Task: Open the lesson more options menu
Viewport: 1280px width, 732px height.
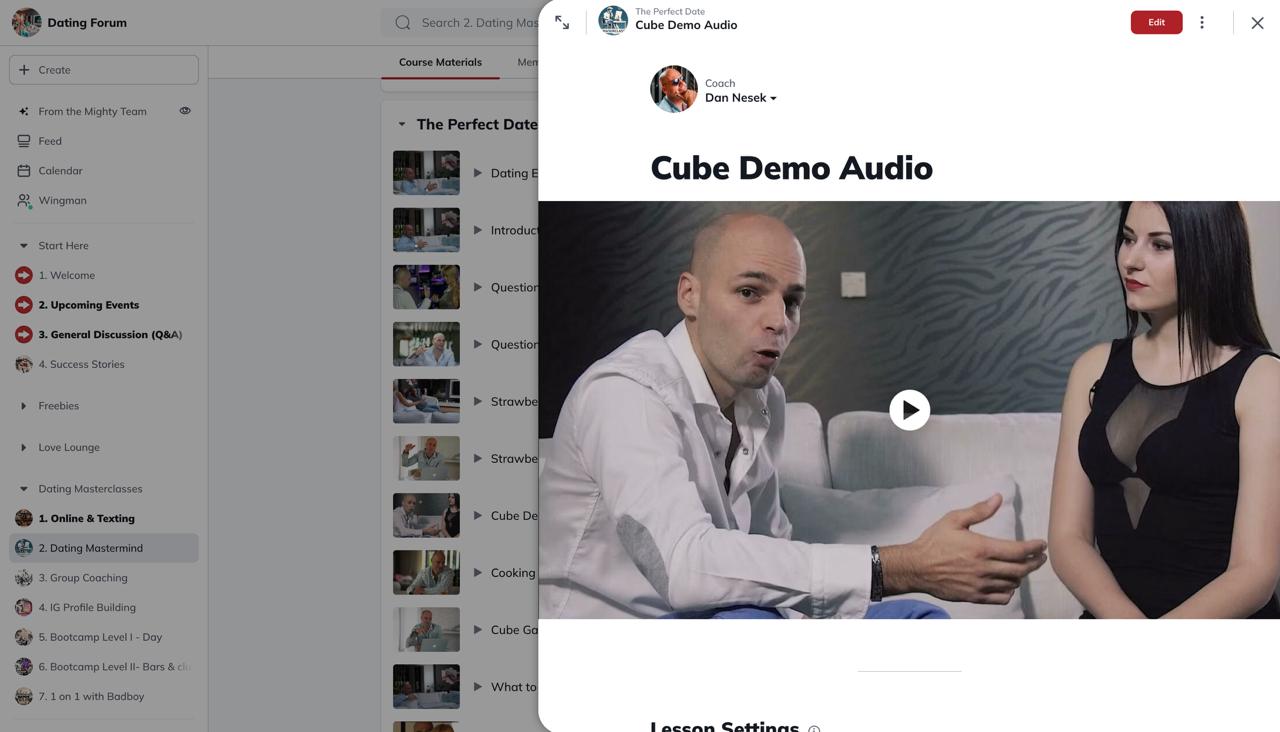Action: click(1202, 22)
